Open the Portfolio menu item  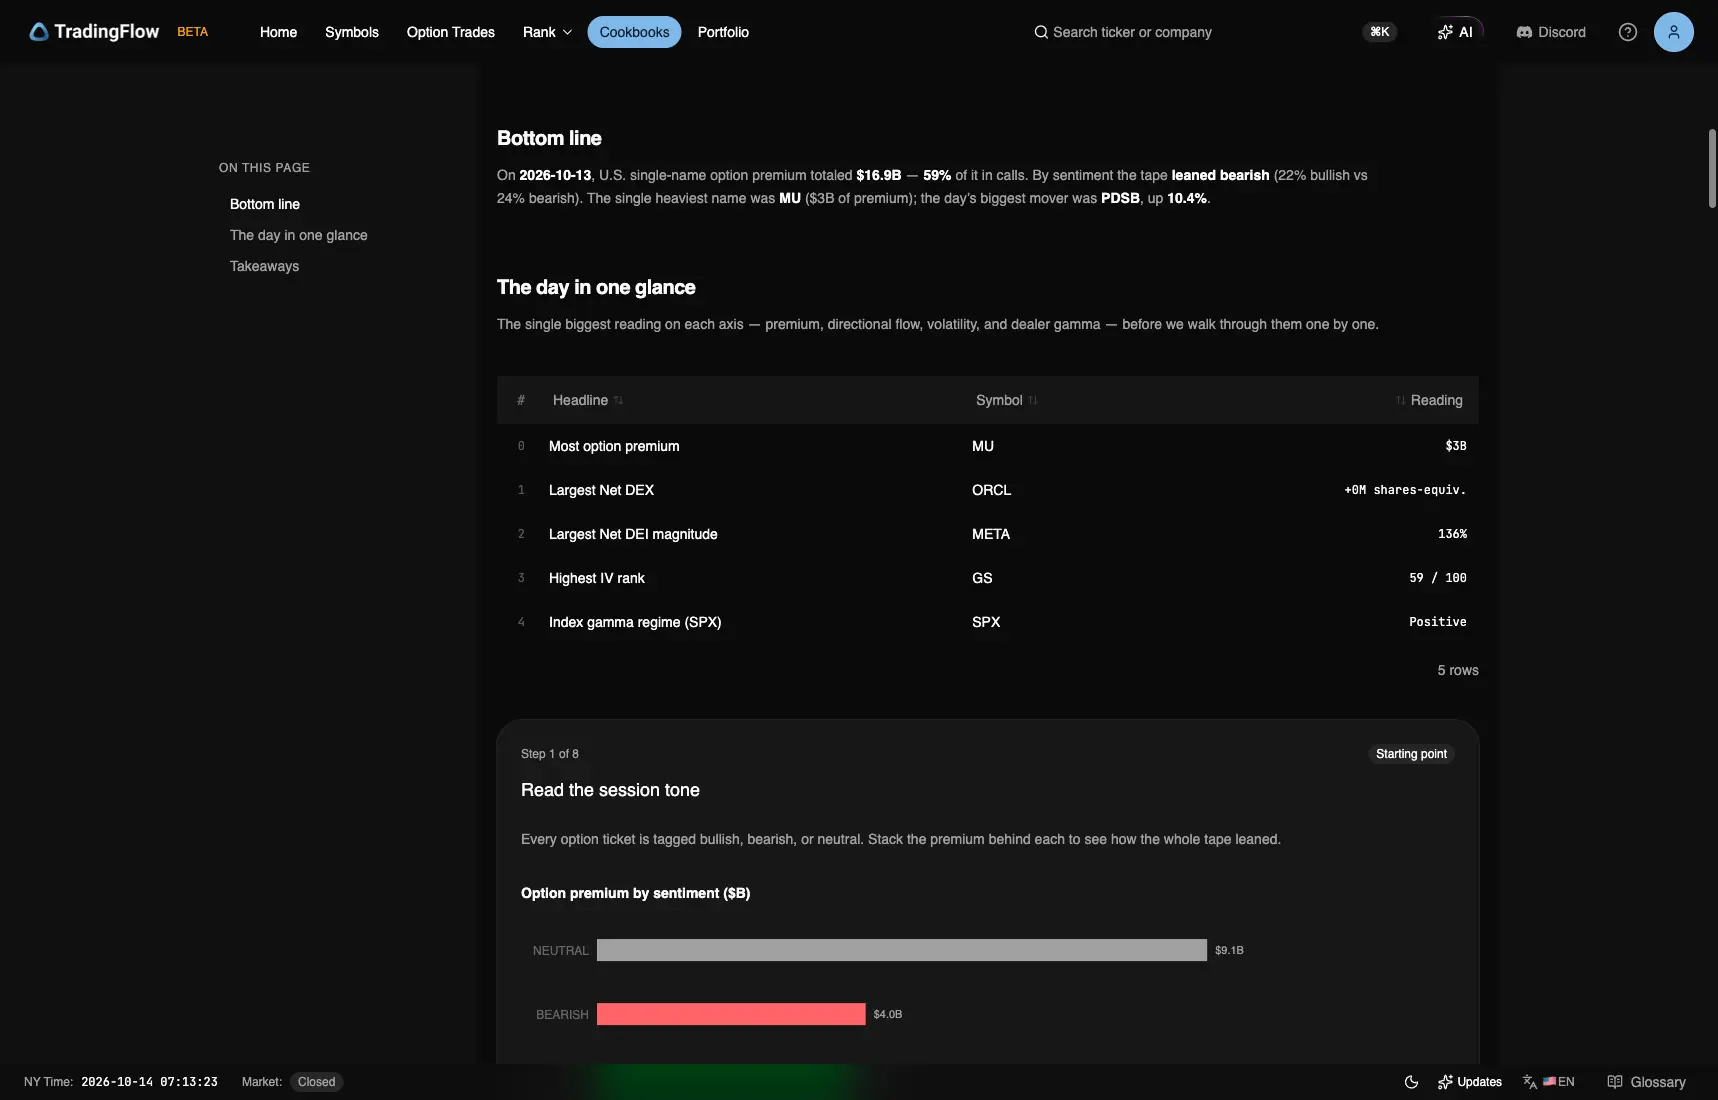click(x=723, y=32)
